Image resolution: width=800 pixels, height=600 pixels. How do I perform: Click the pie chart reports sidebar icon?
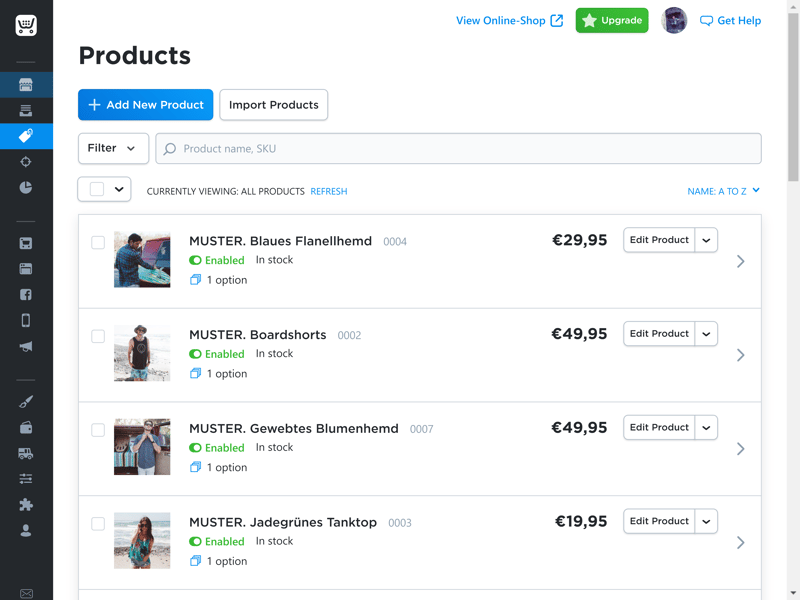pyautogui.click(x=26, y=187)
